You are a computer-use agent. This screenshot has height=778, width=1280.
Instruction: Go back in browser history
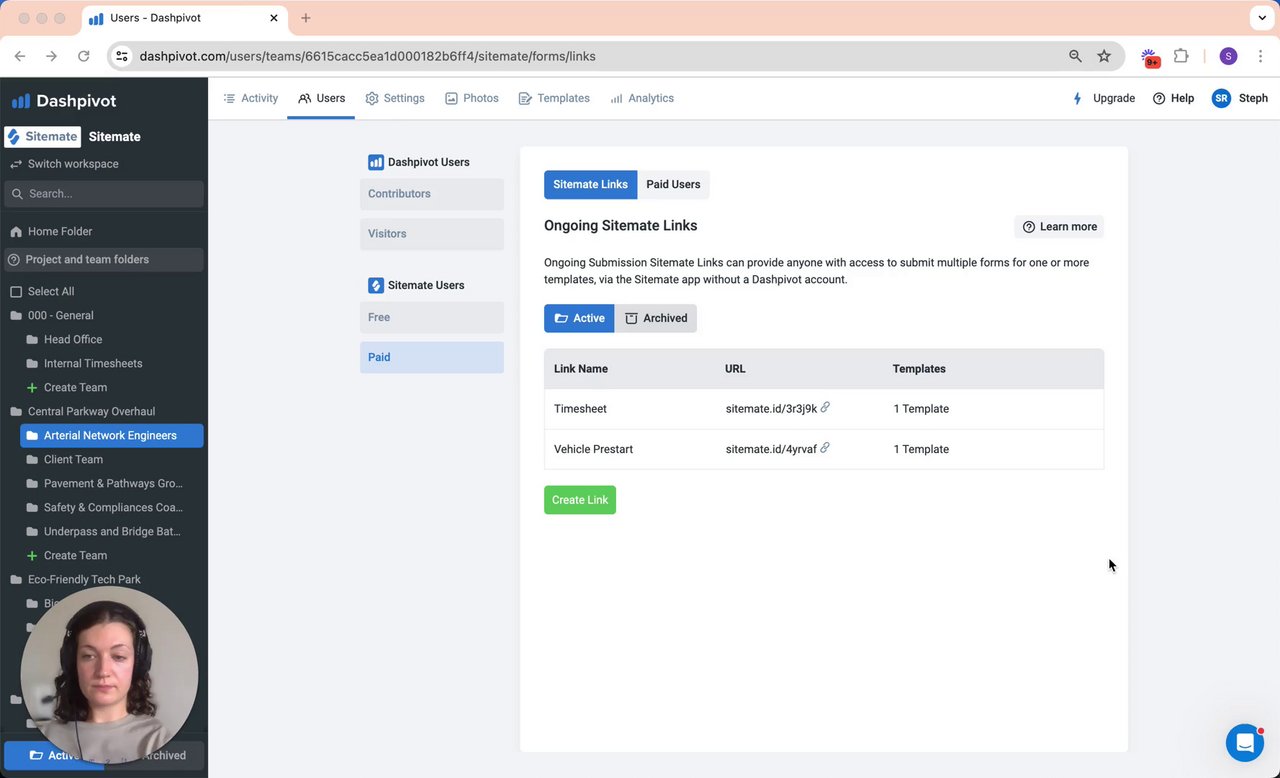point(20,56)
